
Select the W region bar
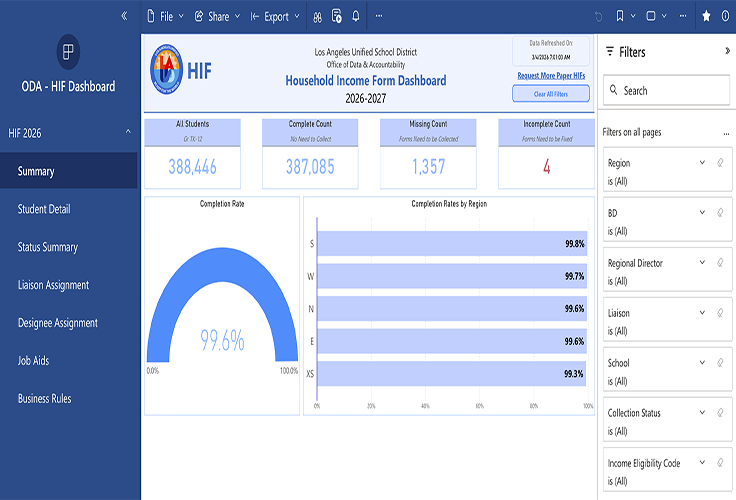[x=452, y=276]
